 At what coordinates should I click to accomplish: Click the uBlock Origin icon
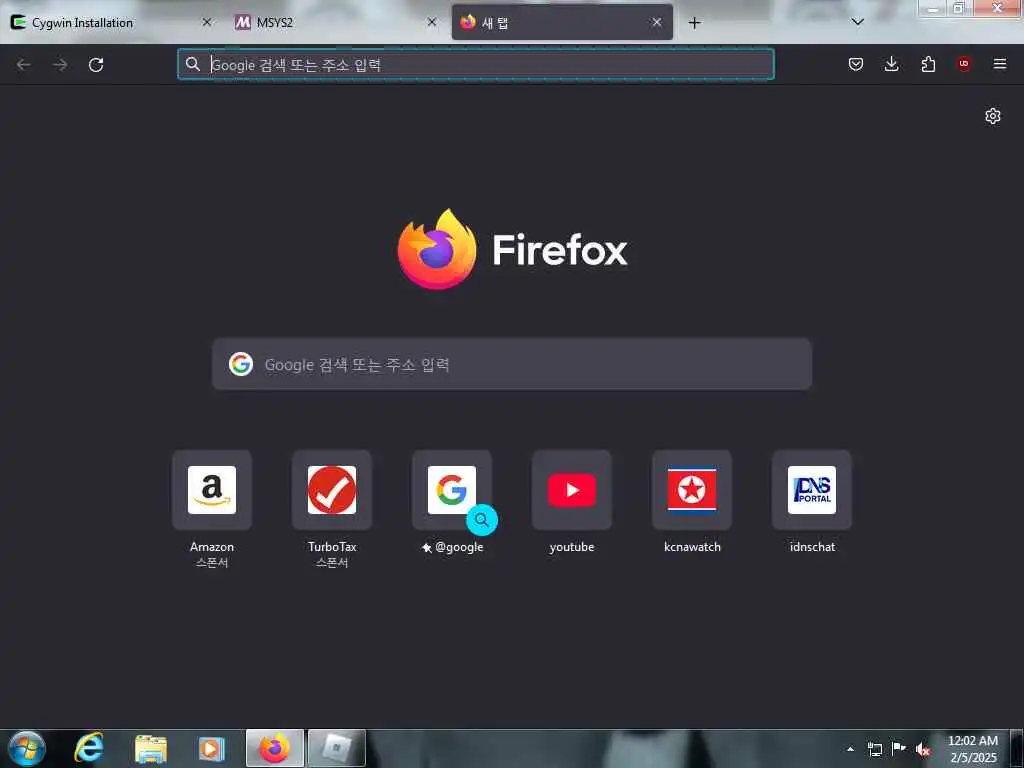click(x=964, y=64)
